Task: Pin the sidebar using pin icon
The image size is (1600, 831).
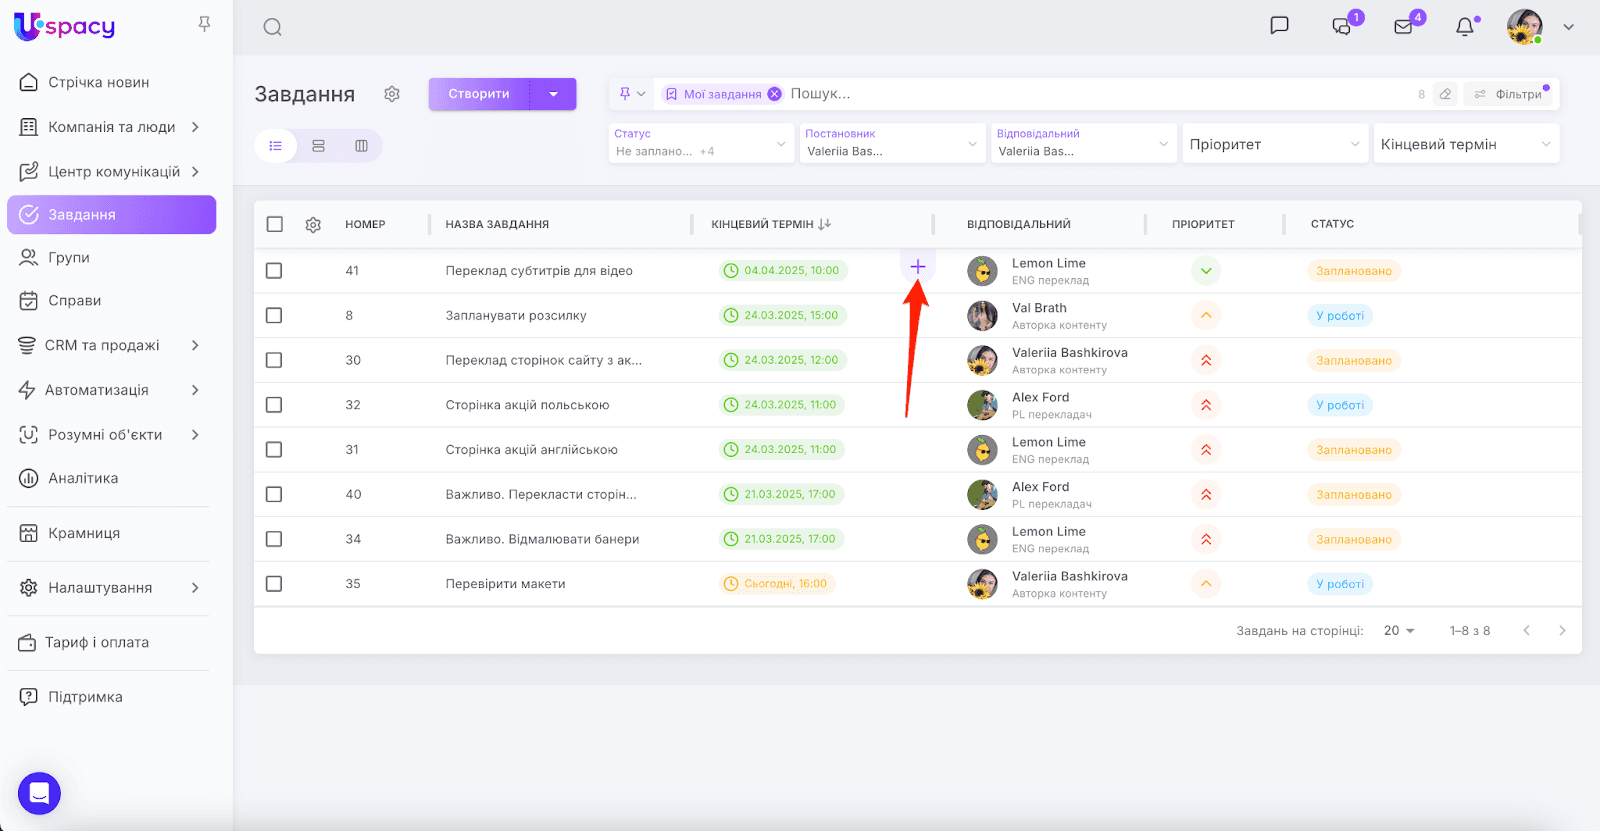Action: [204, 24]
